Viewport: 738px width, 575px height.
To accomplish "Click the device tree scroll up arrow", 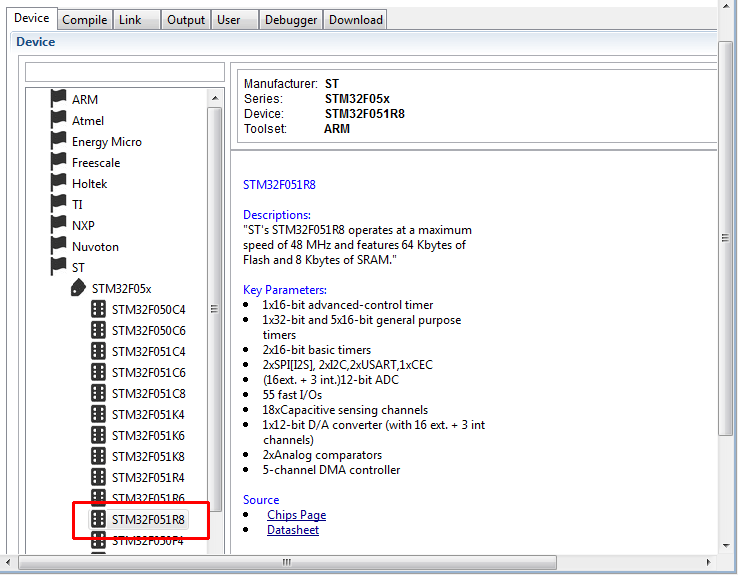I will click(215, 98).
